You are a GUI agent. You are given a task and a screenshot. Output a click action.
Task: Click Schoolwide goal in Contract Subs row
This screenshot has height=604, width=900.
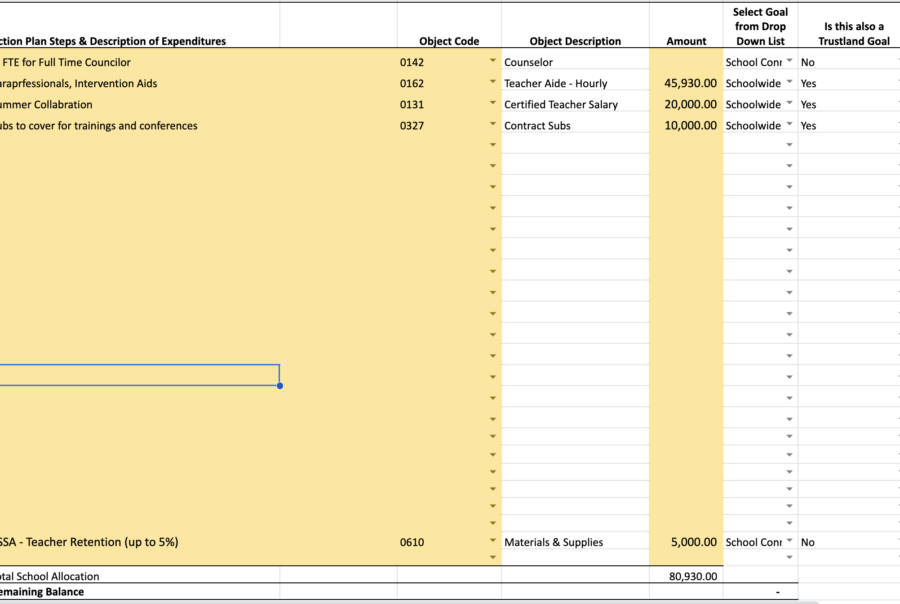coord(753,126)
